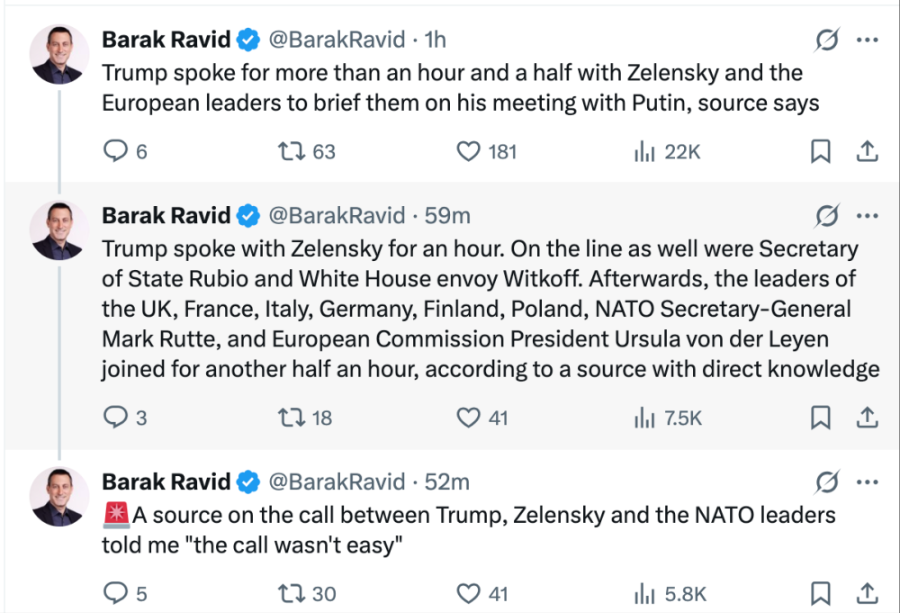Image resolution: width=900 pixels, height=613 pixels.
Task: Like the "call wasn't easy" tweet
Action: tap(469, 593)
